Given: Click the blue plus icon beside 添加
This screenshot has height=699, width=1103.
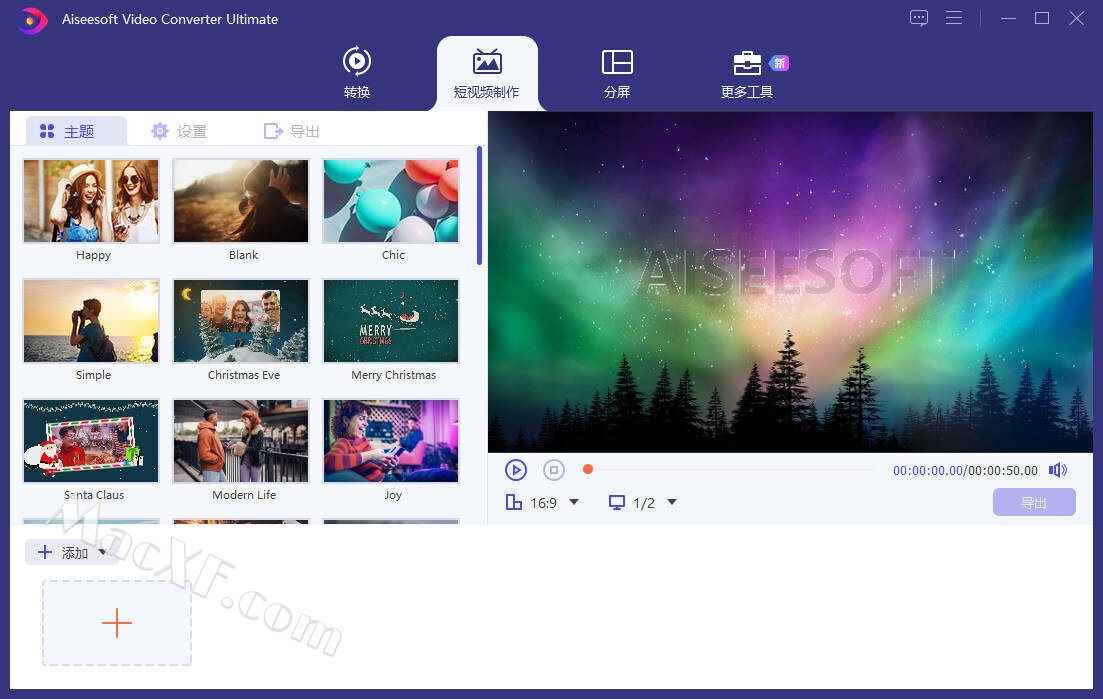Looking at the screenshot, I should 44,552.
